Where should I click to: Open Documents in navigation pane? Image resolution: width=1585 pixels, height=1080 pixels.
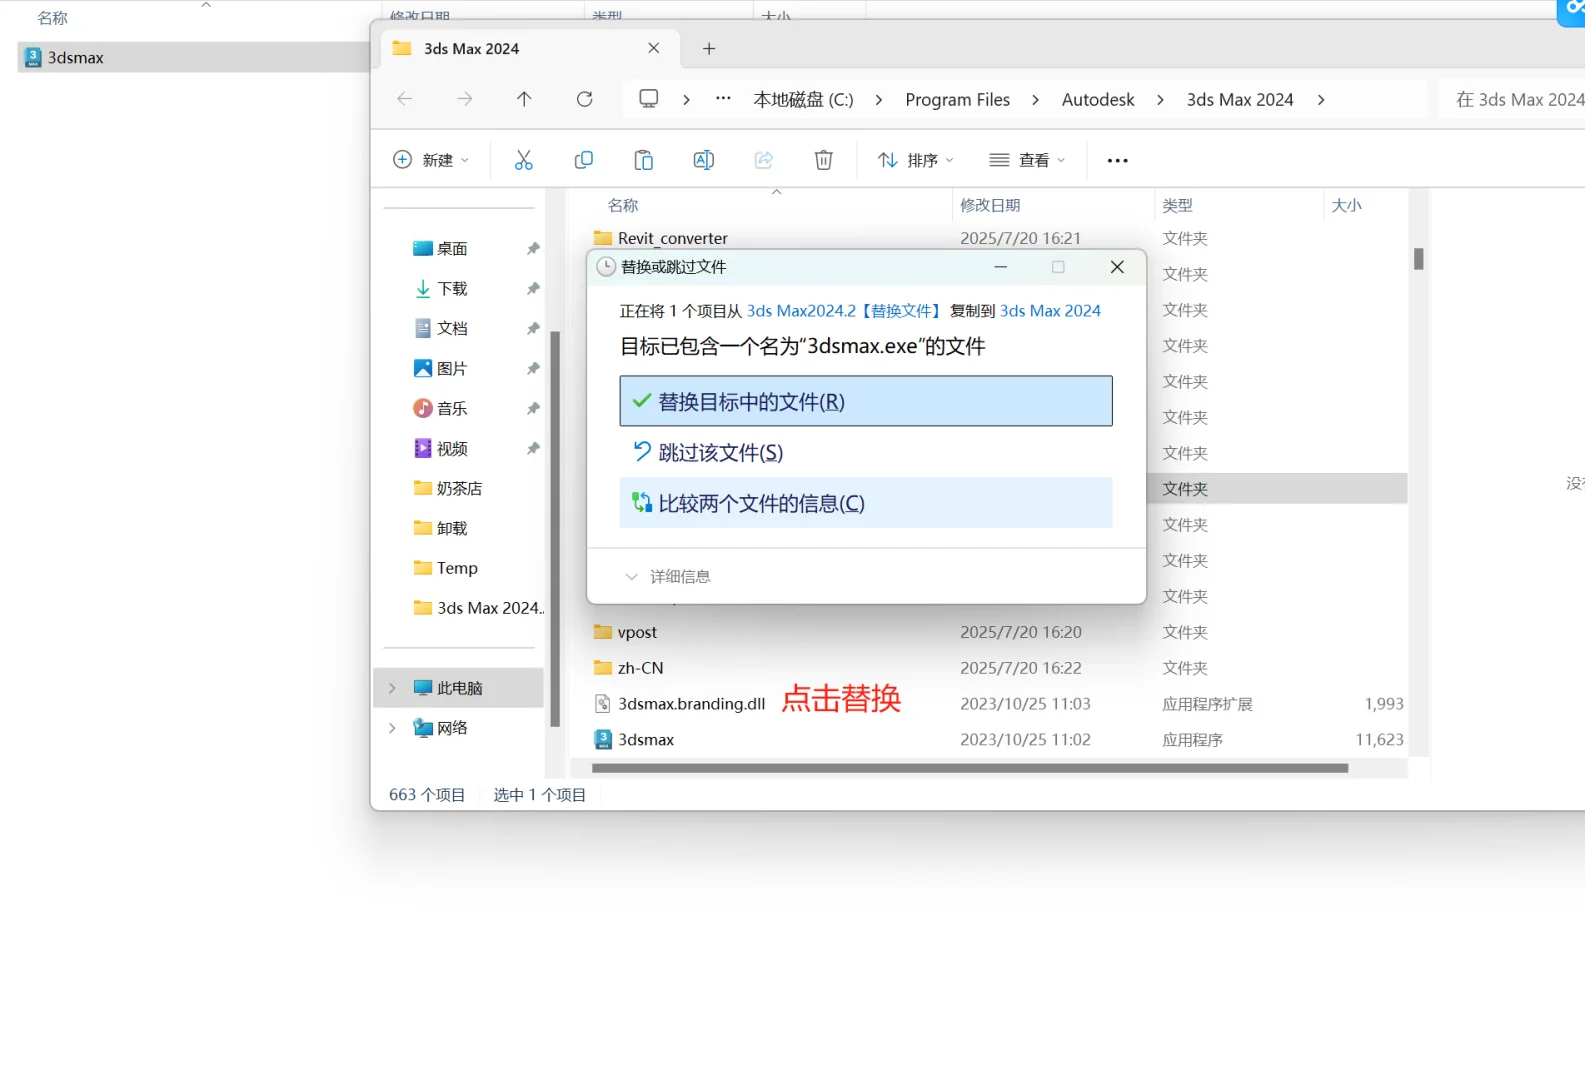point(452,328)
